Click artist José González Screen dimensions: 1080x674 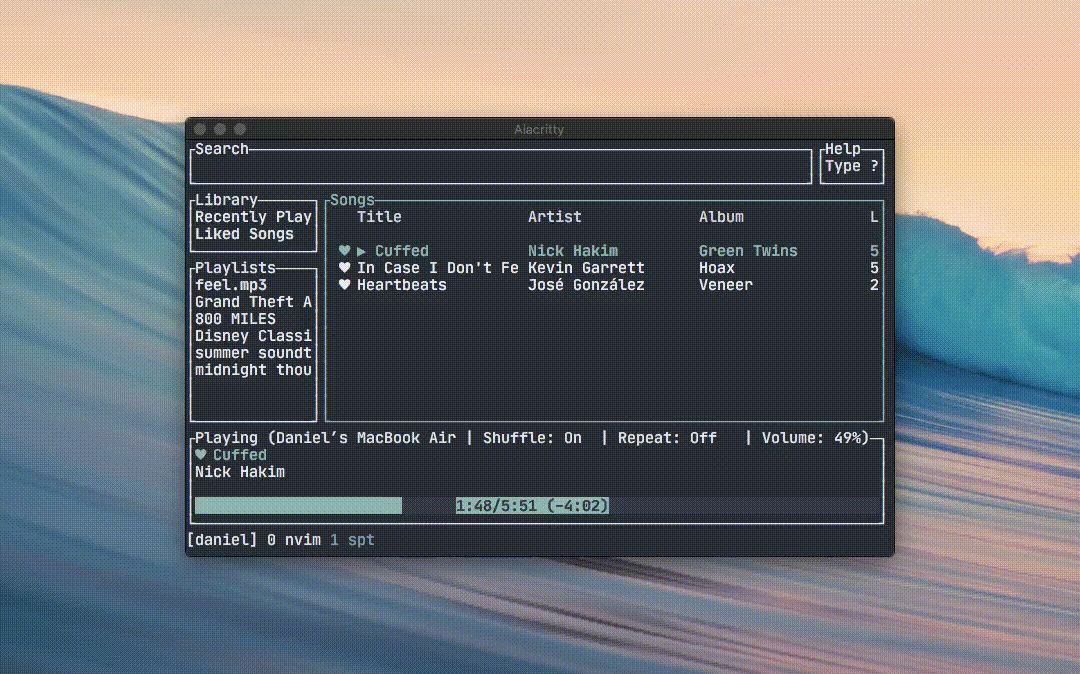click(x=586, y=285)
